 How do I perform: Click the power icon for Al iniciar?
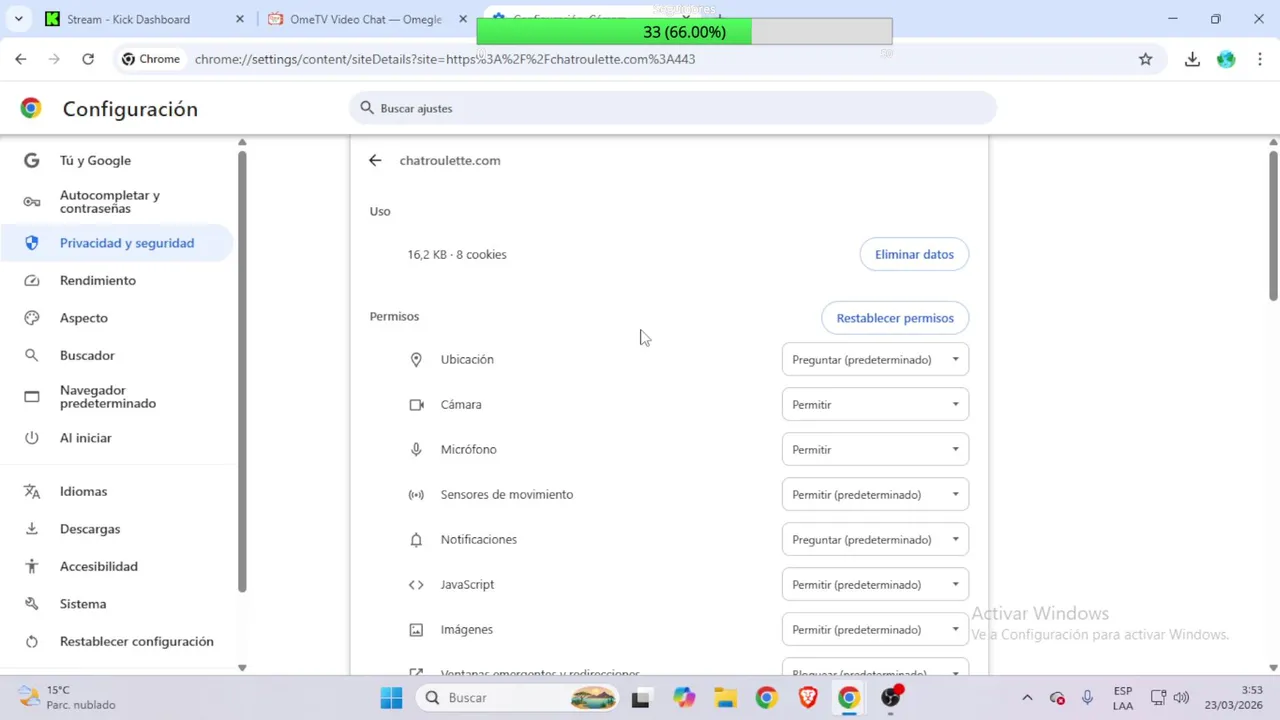31,438
